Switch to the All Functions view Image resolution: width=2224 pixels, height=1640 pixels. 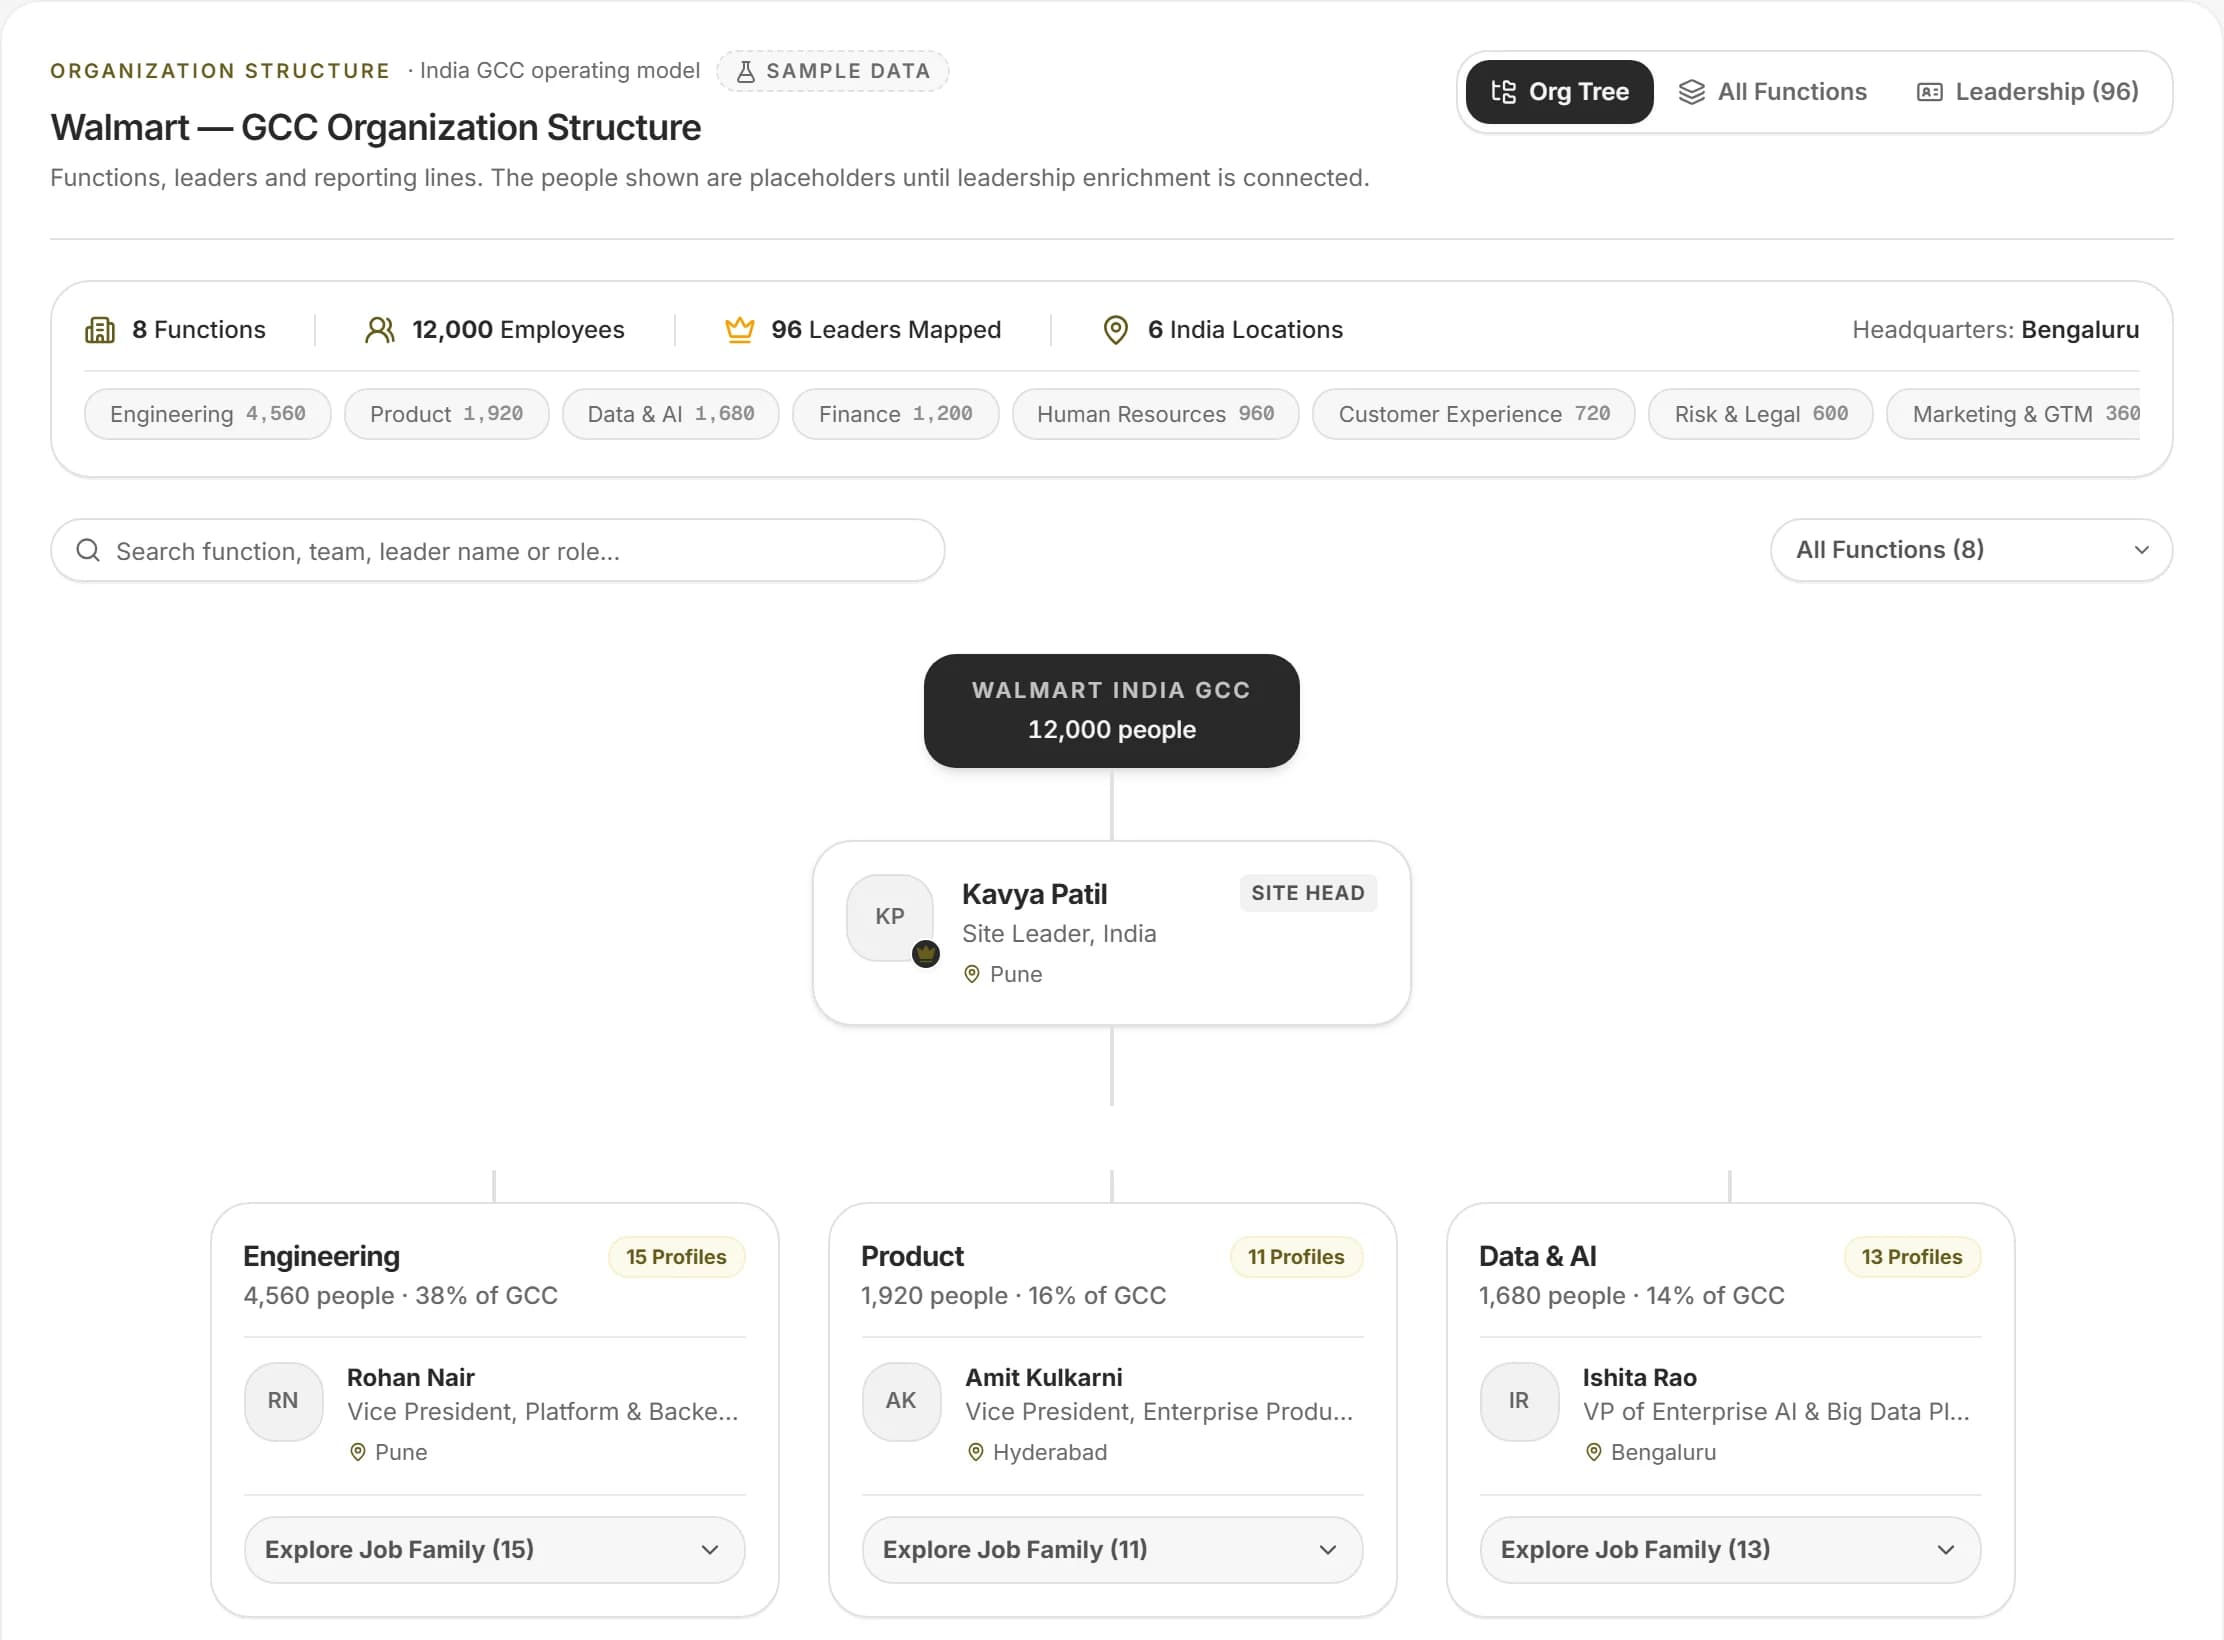click(1772, 92)
